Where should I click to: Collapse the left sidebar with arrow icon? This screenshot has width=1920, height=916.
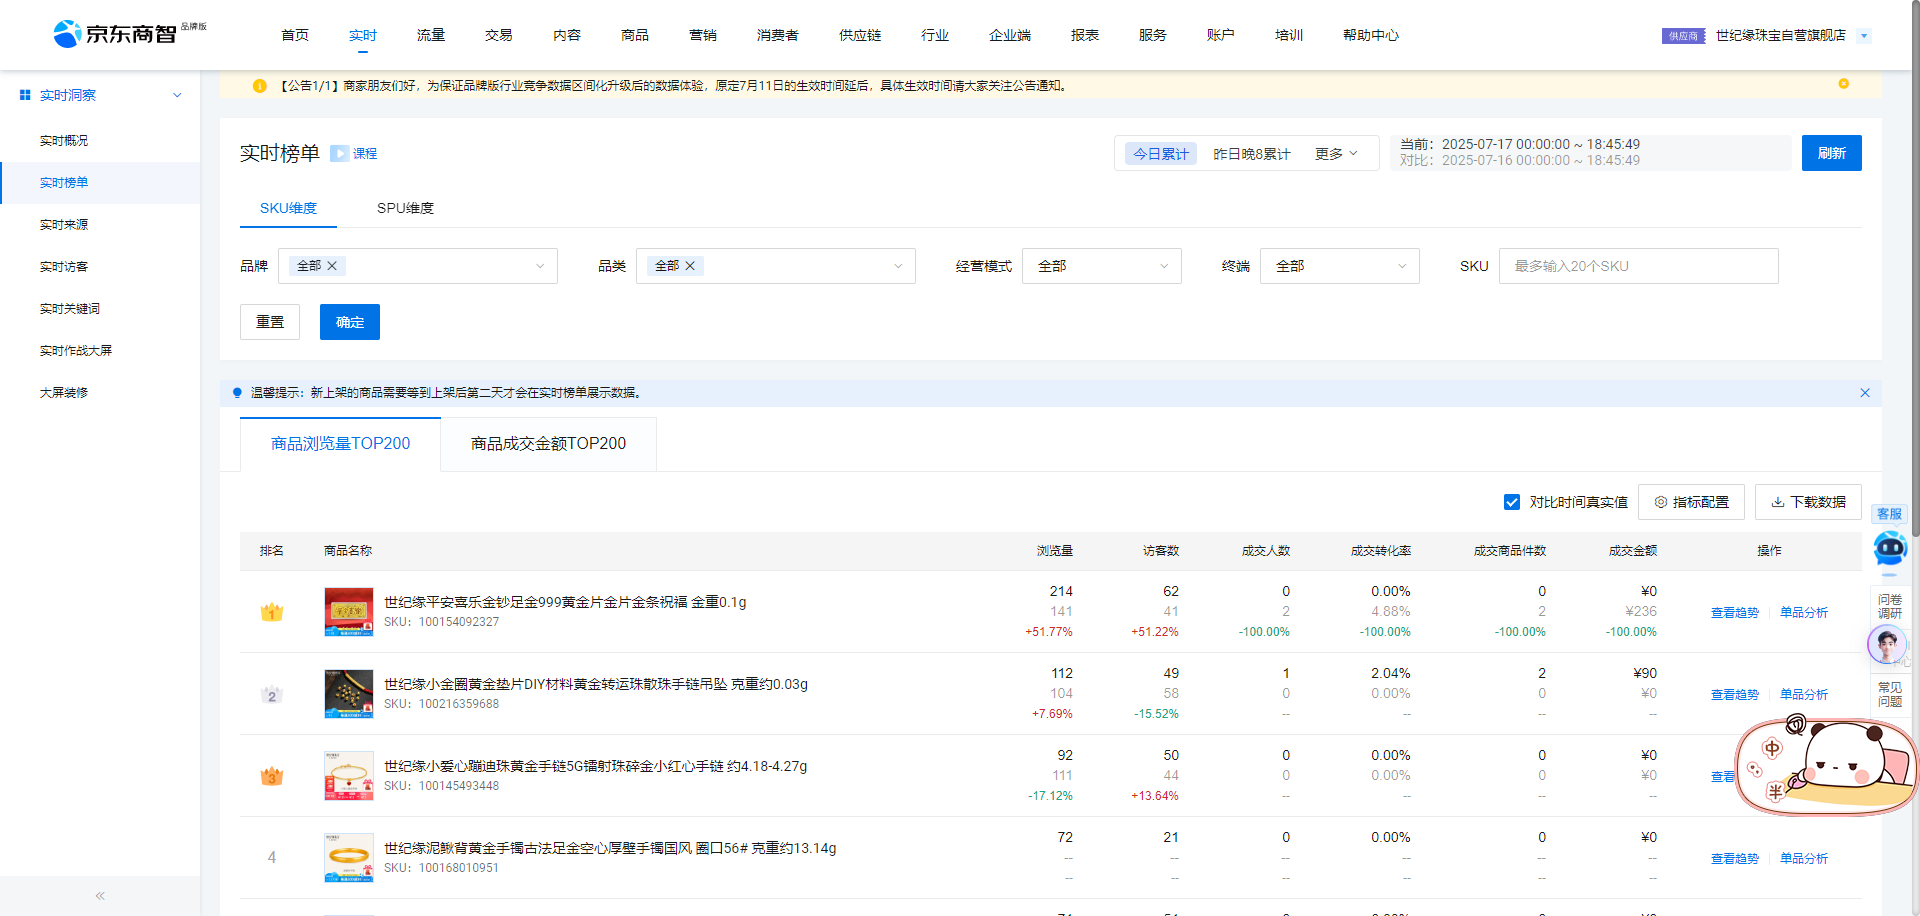coord(100,896)
